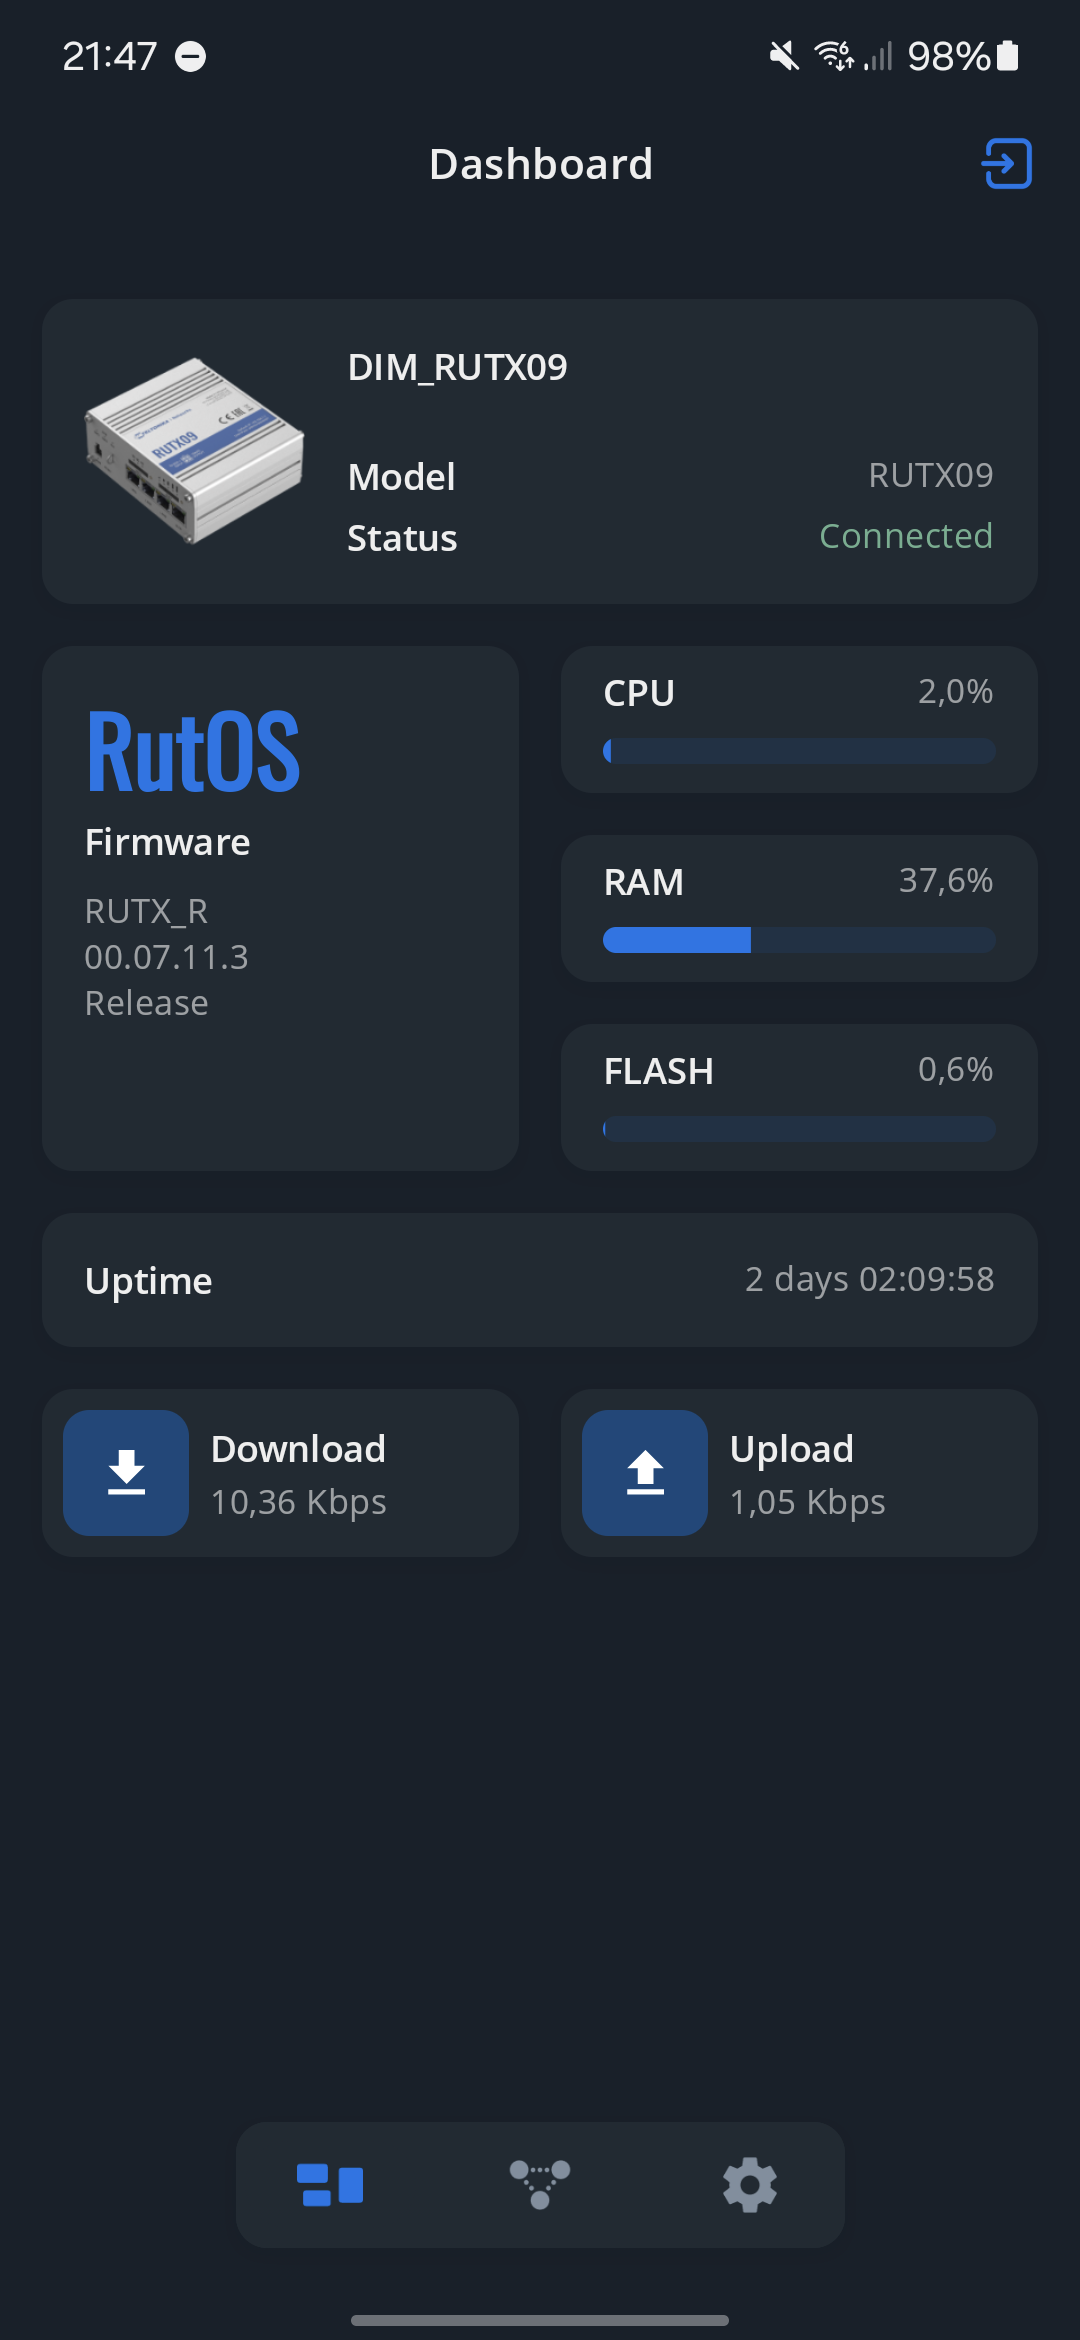
Task: Select the DIM_RUTX09 device name
Action: (x=457, y=367)
